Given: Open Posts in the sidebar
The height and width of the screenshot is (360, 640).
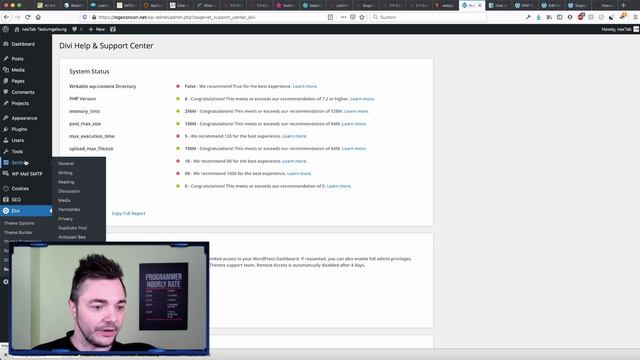Looking at the screenshot, I should pos(17,59).
